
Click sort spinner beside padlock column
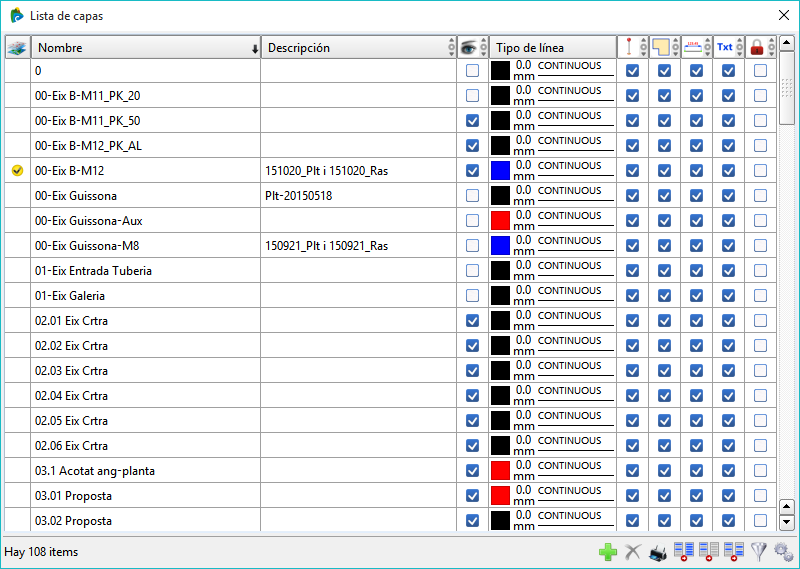771,47
